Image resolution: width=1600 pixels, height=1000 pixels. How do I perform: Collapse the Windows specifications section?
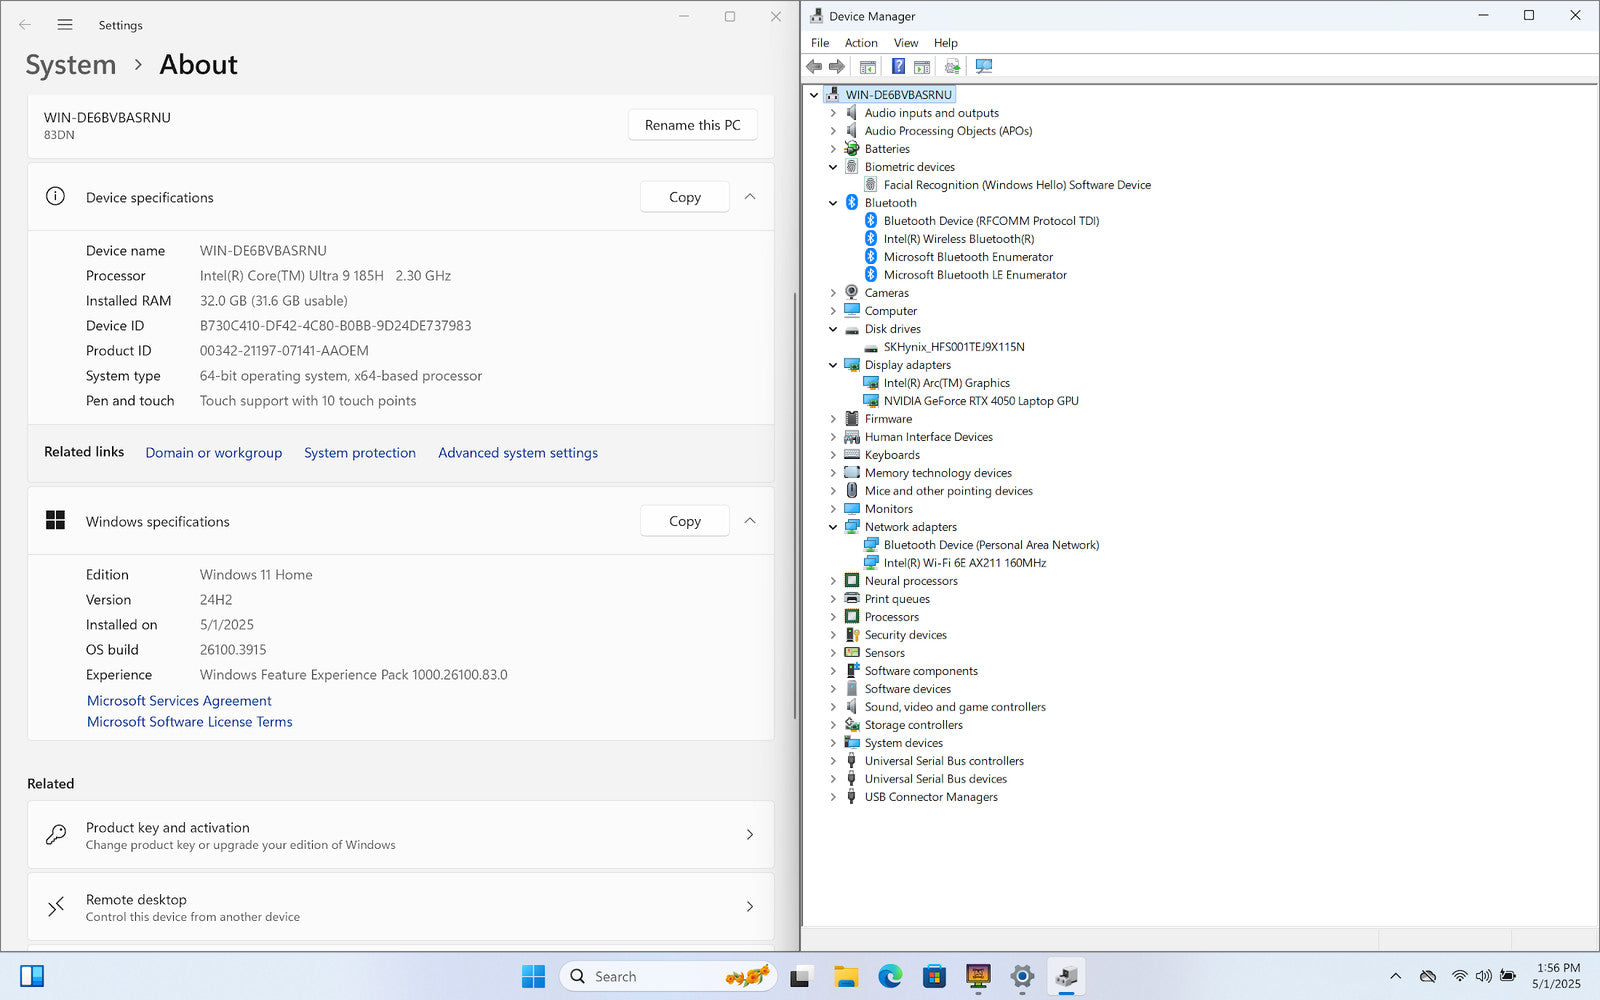pos(750,521)
